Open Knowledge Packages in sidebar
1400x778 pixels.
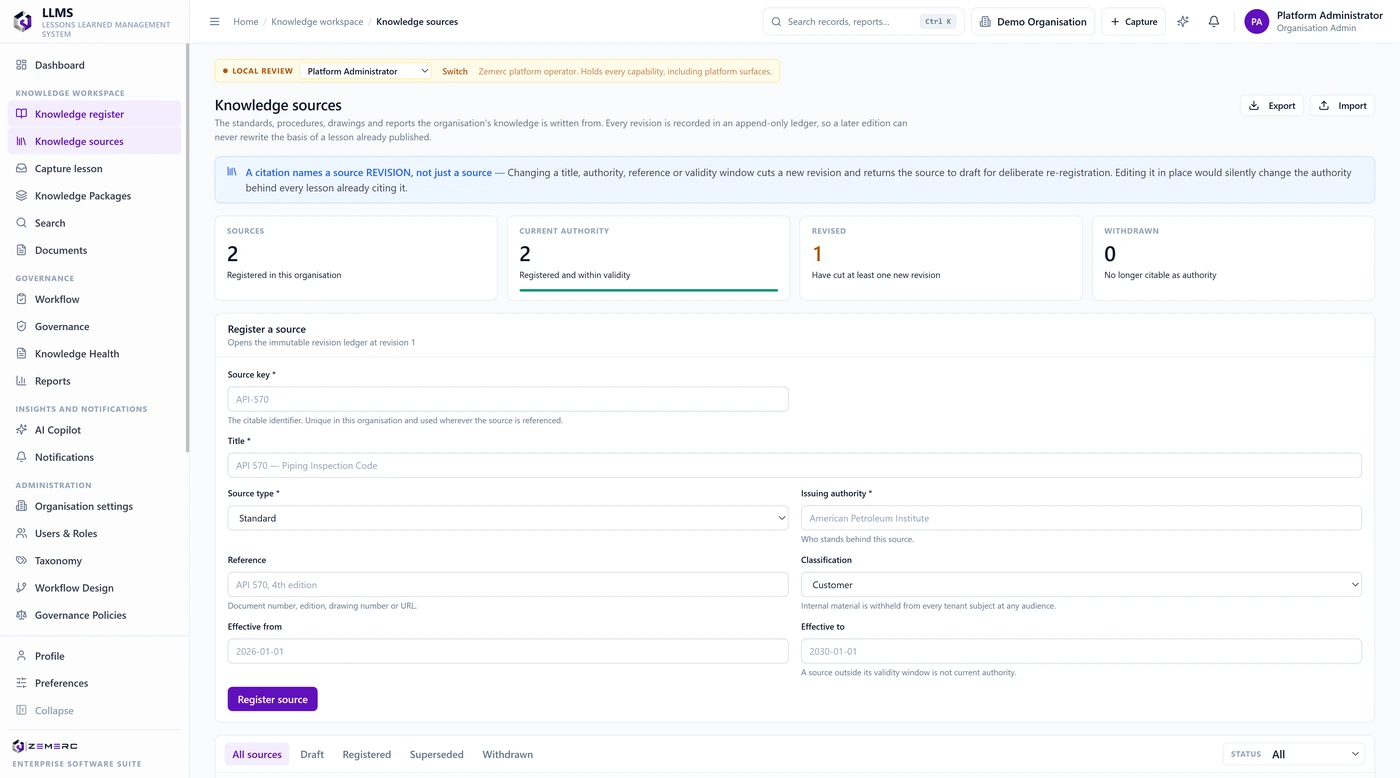point(95,196)
